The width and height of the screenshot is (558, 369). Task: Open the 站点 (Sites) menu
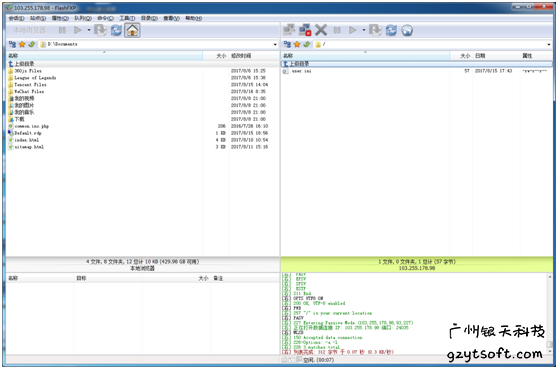38,18
